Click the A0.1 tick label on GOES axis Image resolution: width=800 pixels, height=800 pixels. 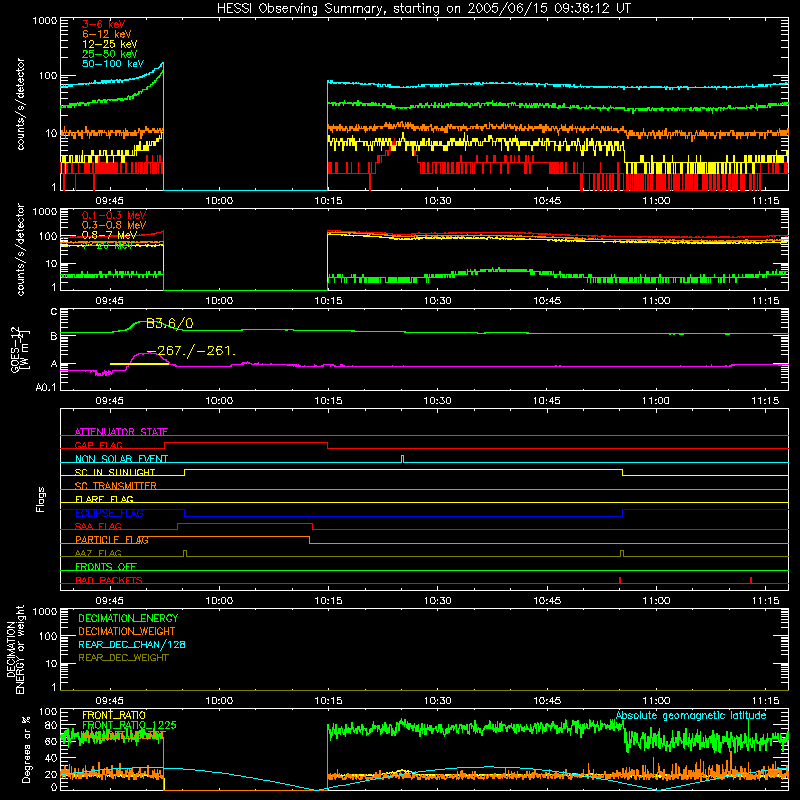click(45, 388)
